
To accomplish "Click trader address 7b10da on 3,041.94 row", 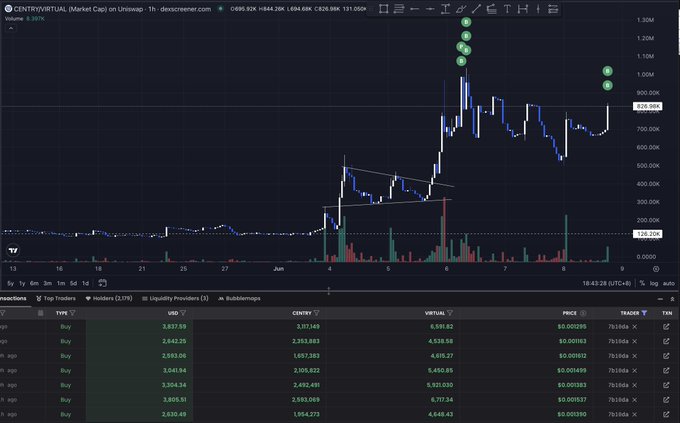I will pyautogui.click(x=618, y=371).
